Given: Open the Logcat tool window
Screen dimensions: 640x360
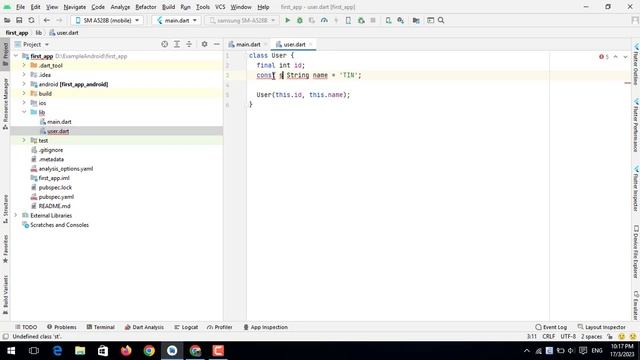Looking at the screenshot, I should [186, 327].
